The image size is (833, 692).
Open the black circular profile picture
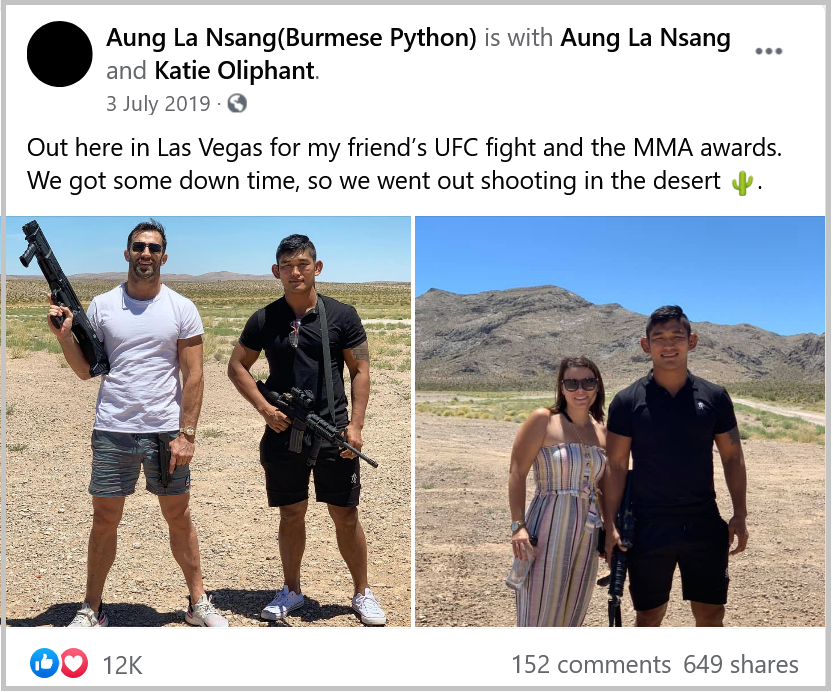coord(60,54)
